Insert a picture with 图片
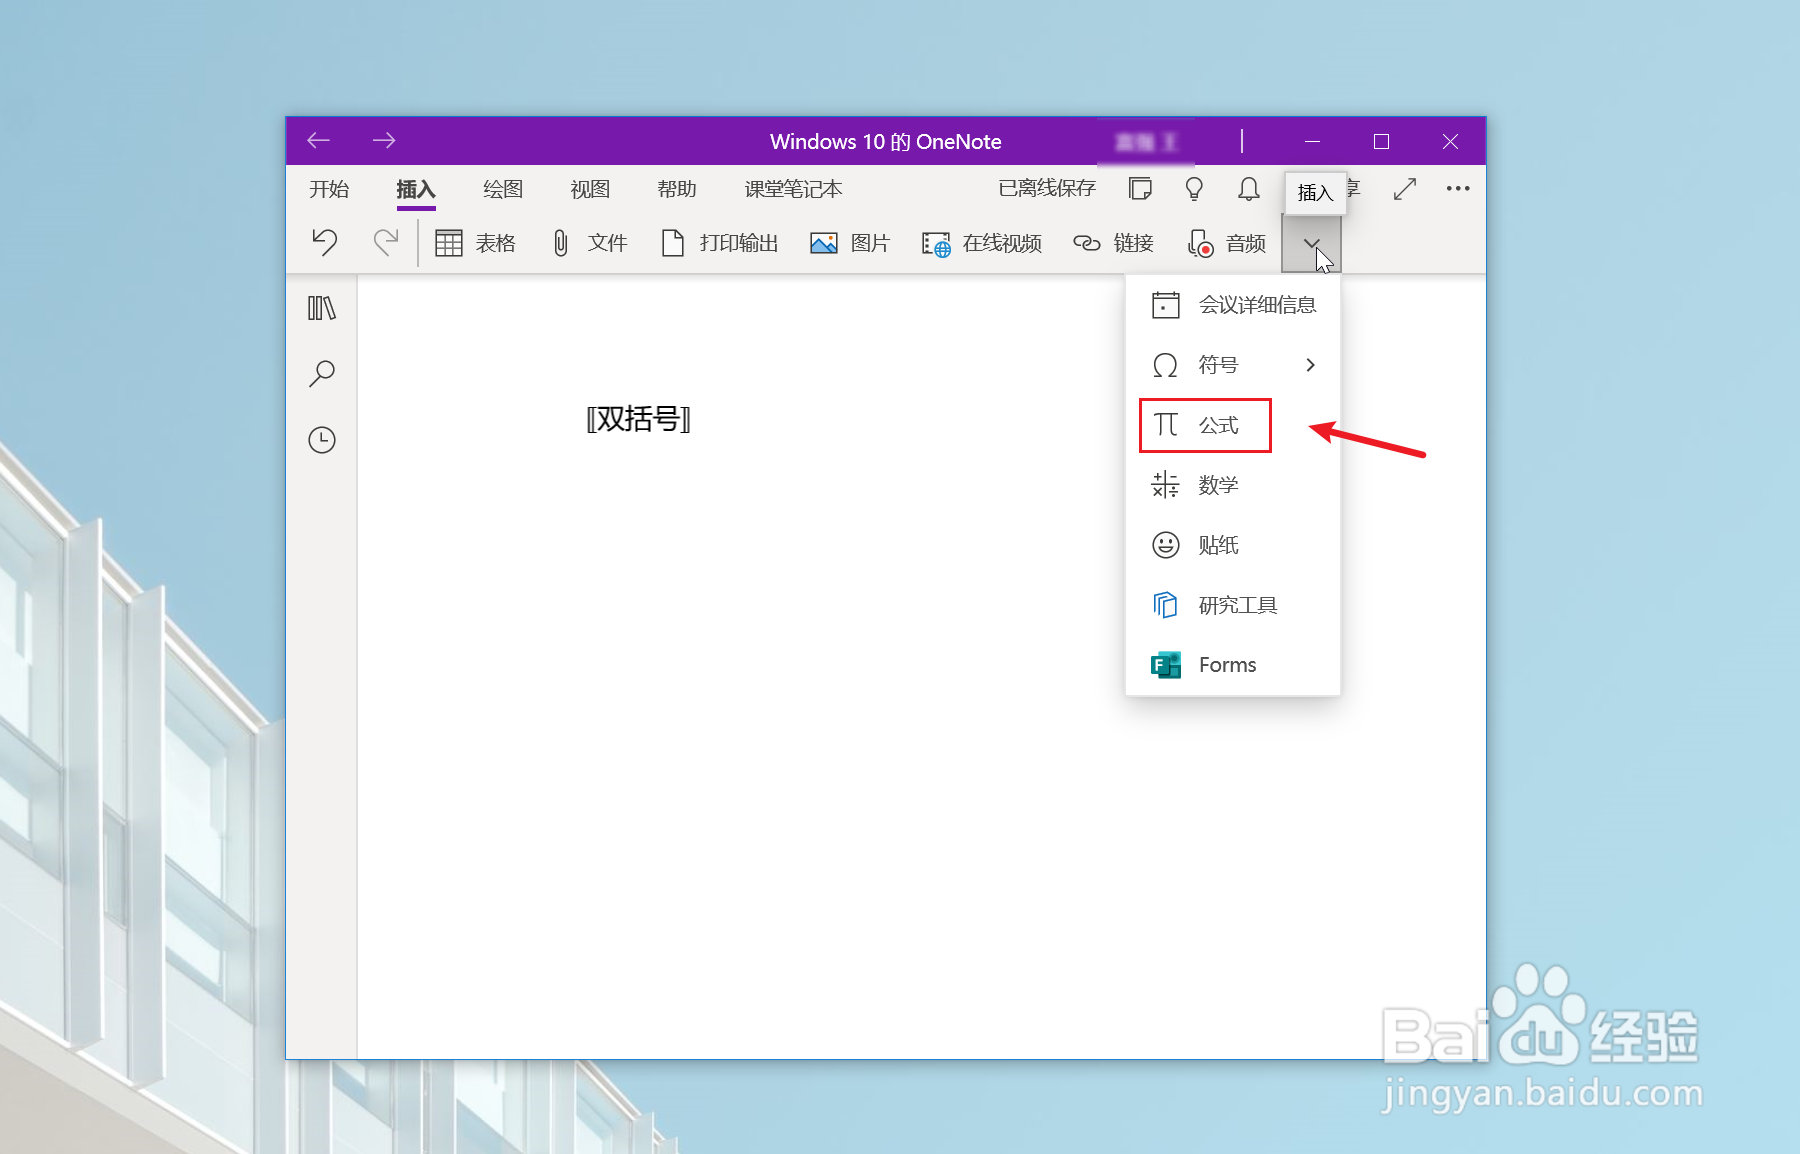The width and height of the screenshot is (1800, 1154). (x=849, y=243)
